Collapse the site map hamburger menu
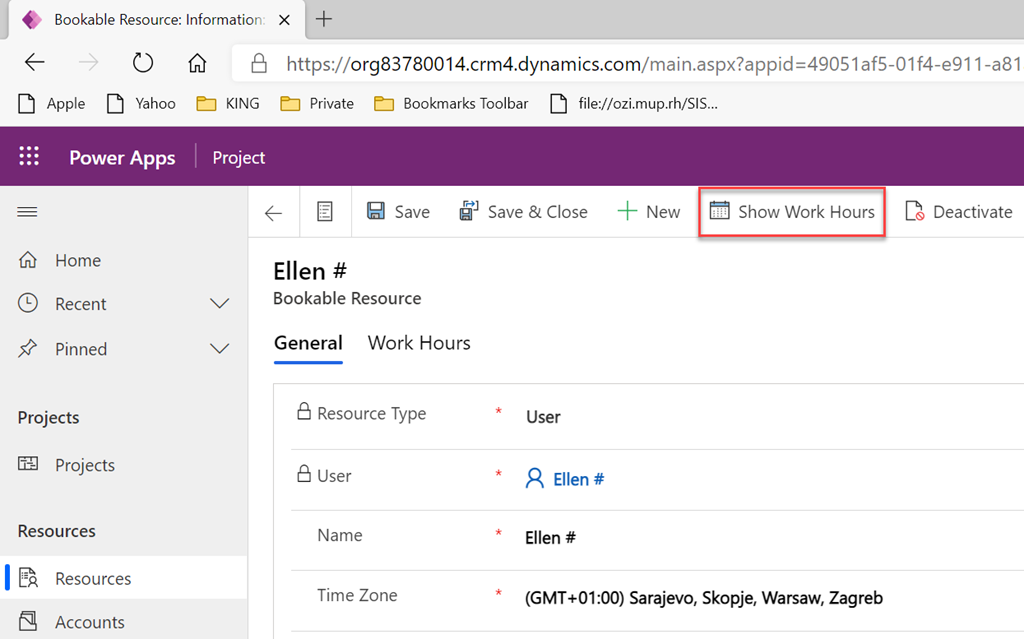The image size is (1024, 639). click(x=27, y=212)
